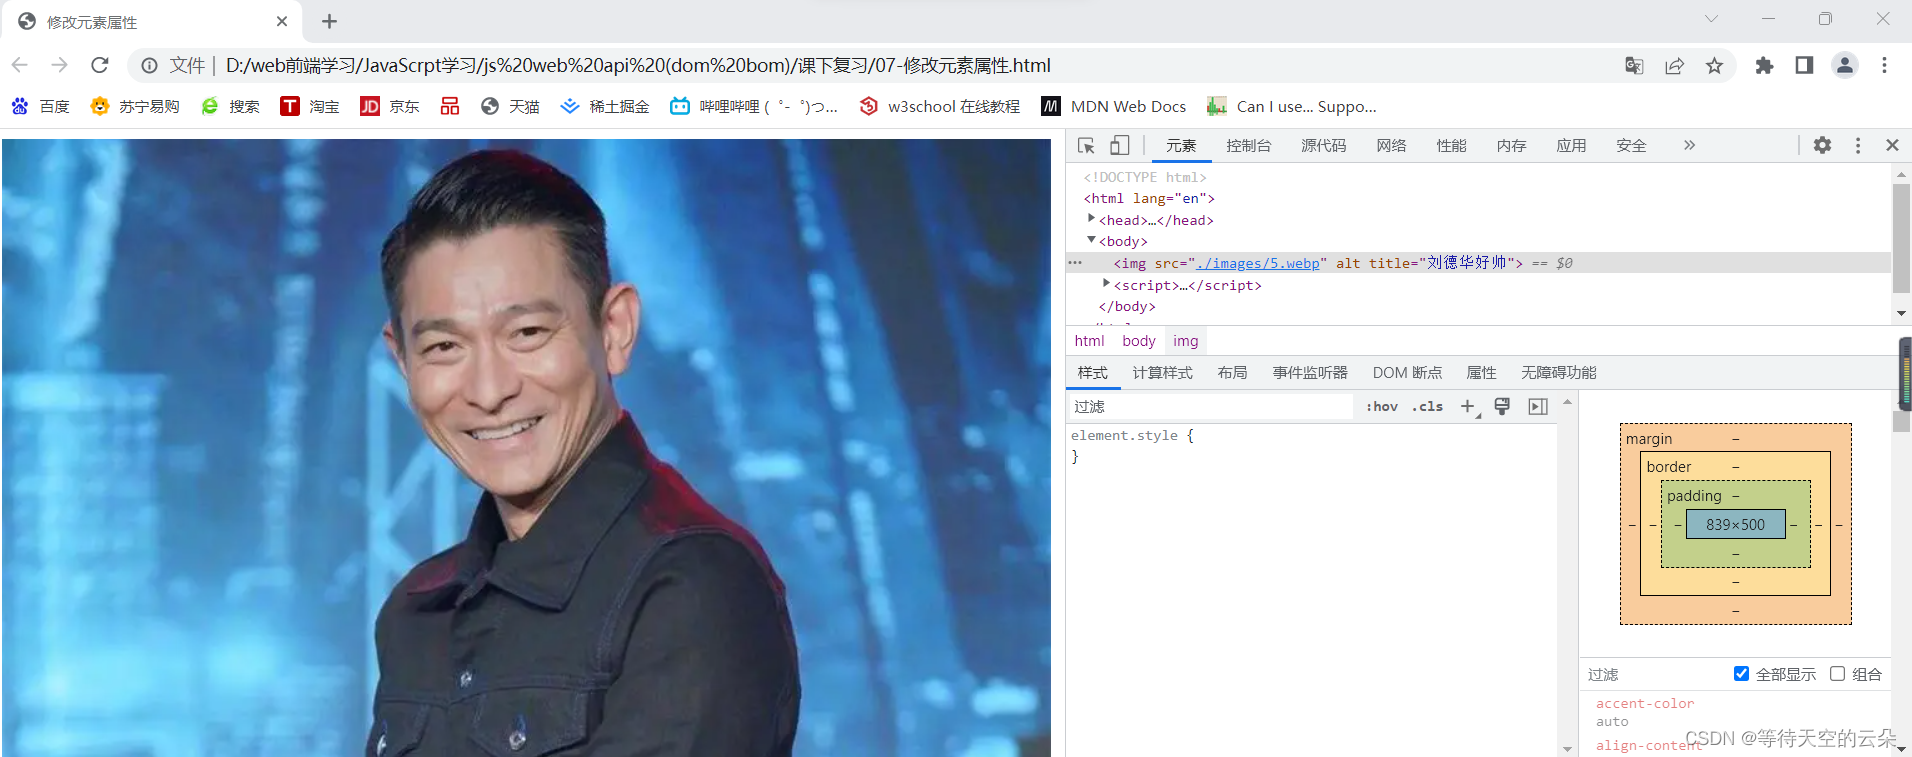Open the Can I use bookmark
1912x757 pixels.
click(x=1292, y=106)
